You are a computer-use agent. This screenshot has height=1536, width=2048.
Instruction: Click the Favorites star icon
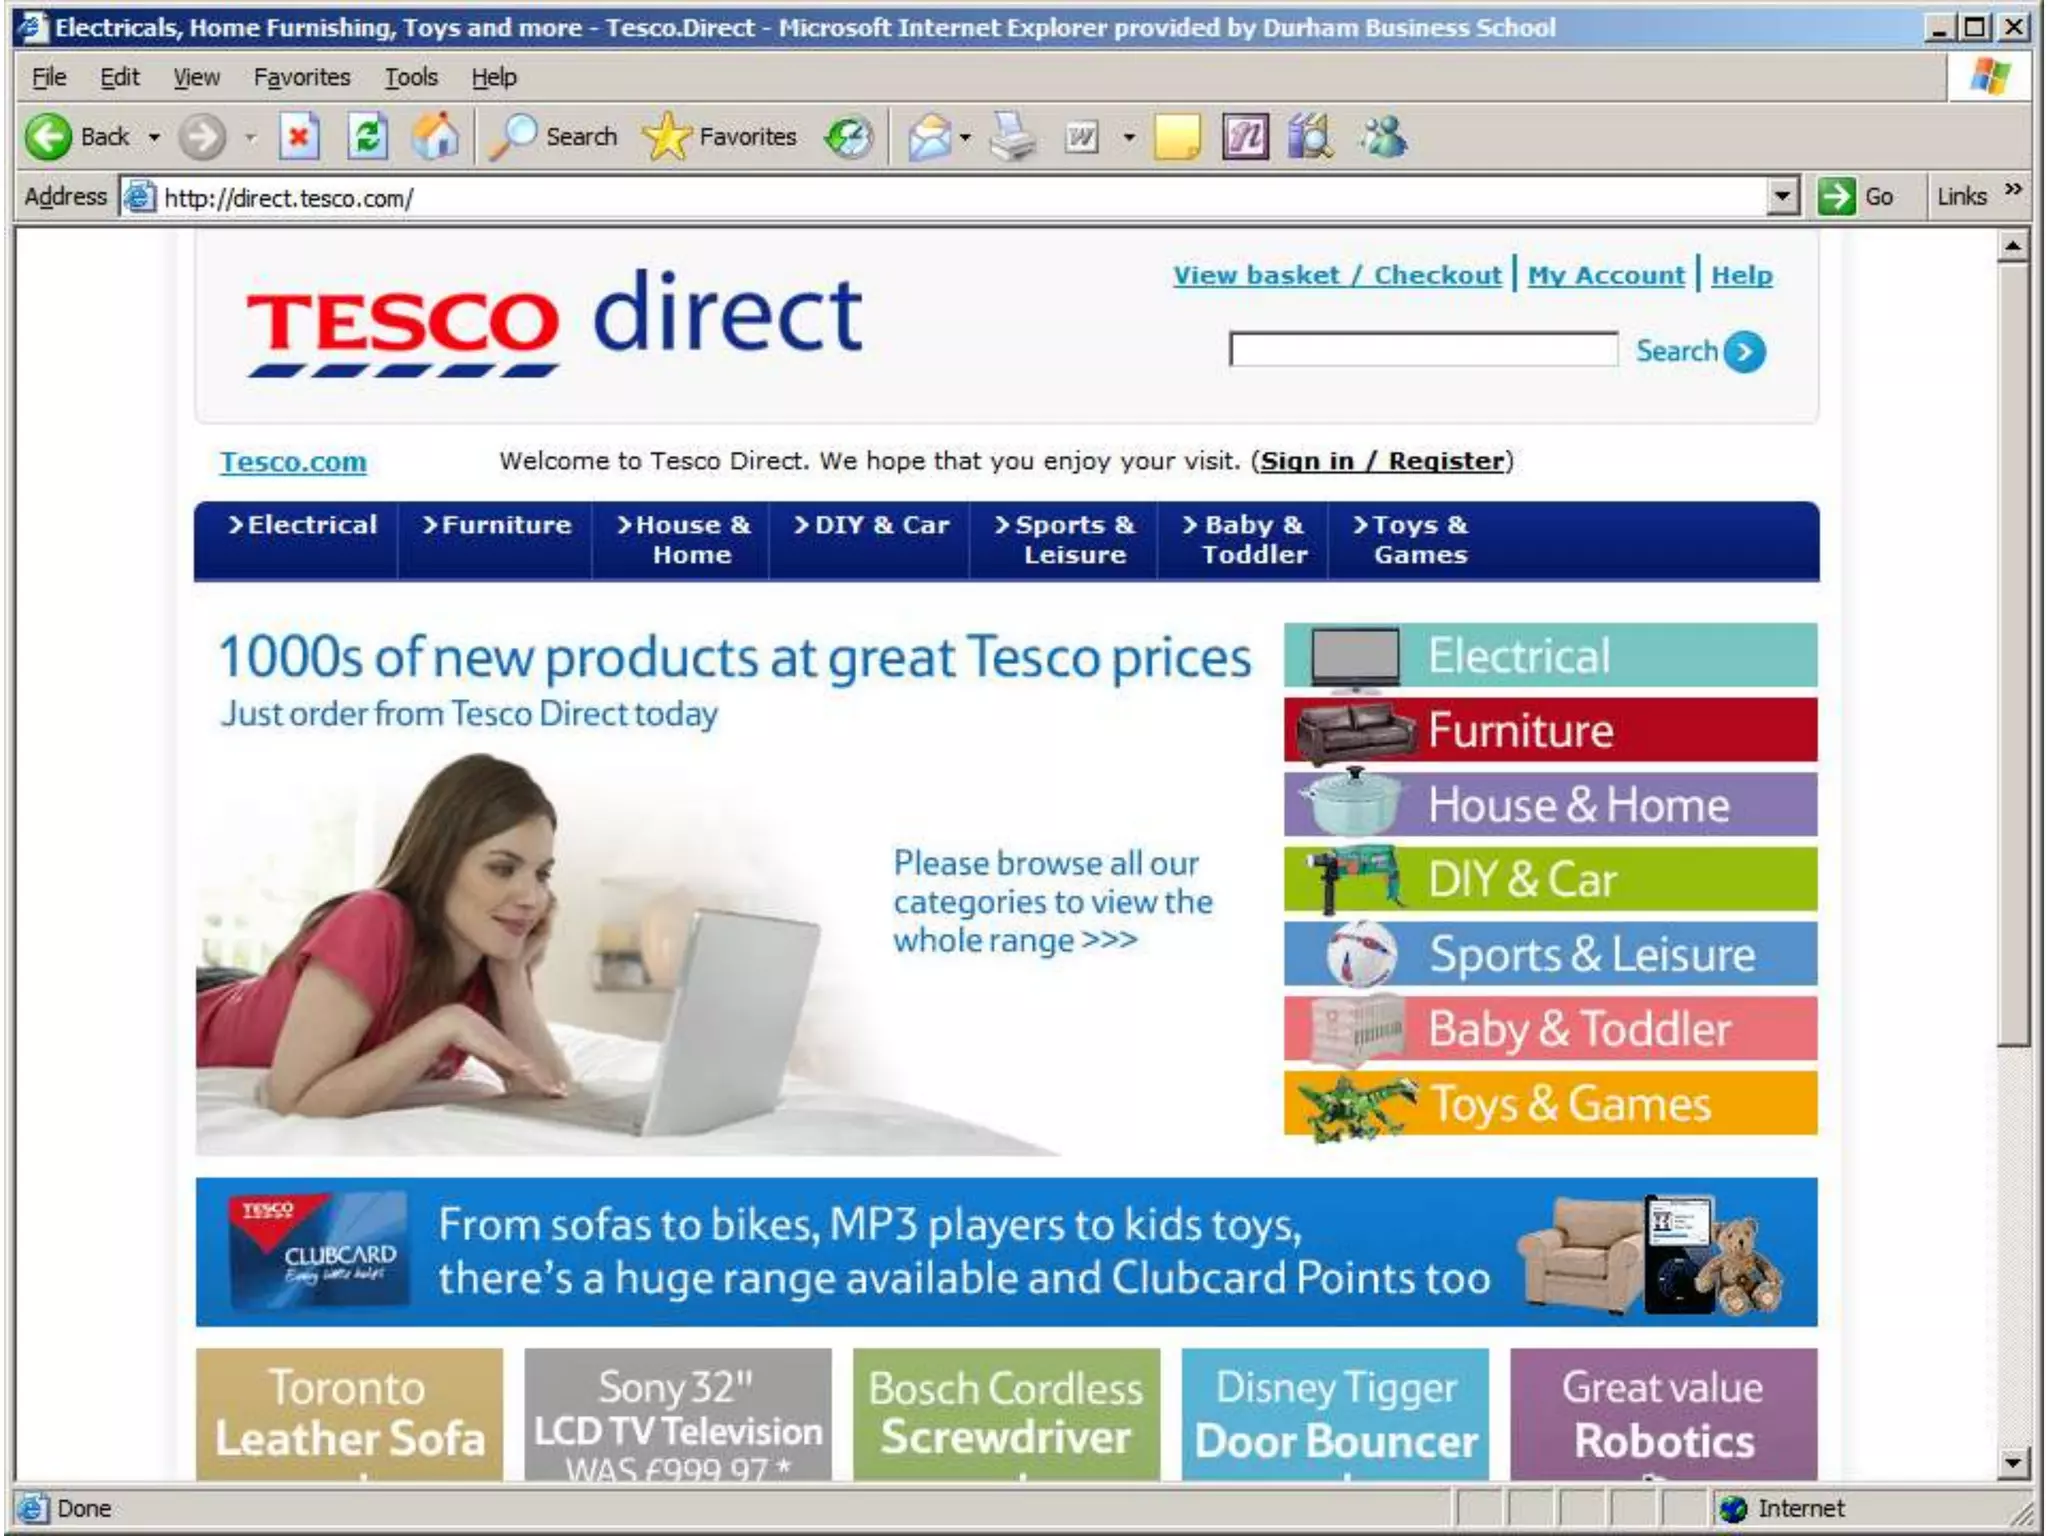[x=667, y=137]
